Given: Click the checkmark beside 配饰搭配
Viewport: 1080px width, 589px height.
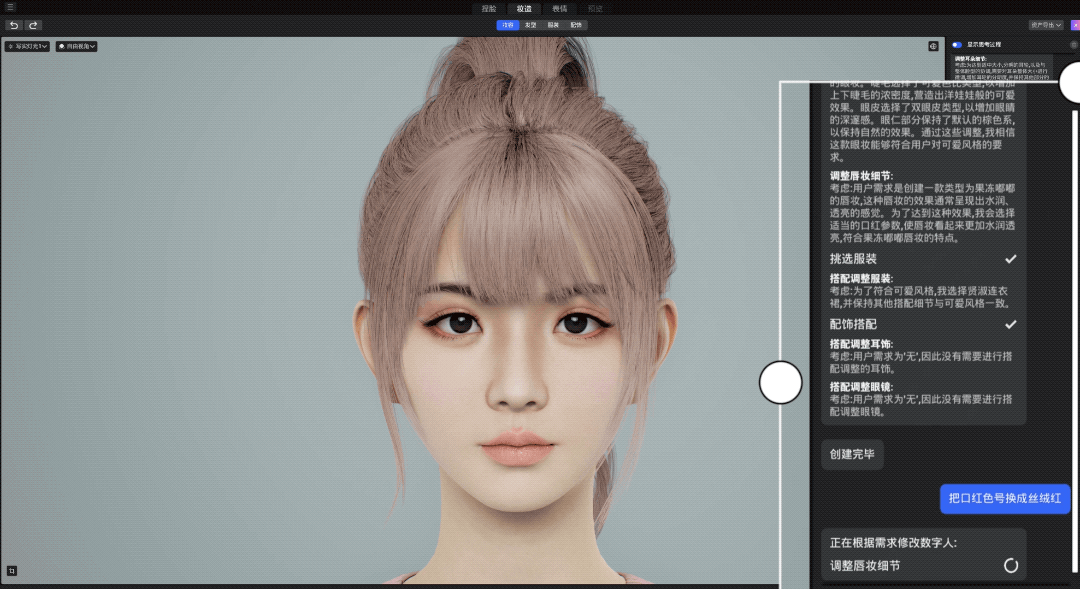Looking at the screenshot, I should (1011, 324).
